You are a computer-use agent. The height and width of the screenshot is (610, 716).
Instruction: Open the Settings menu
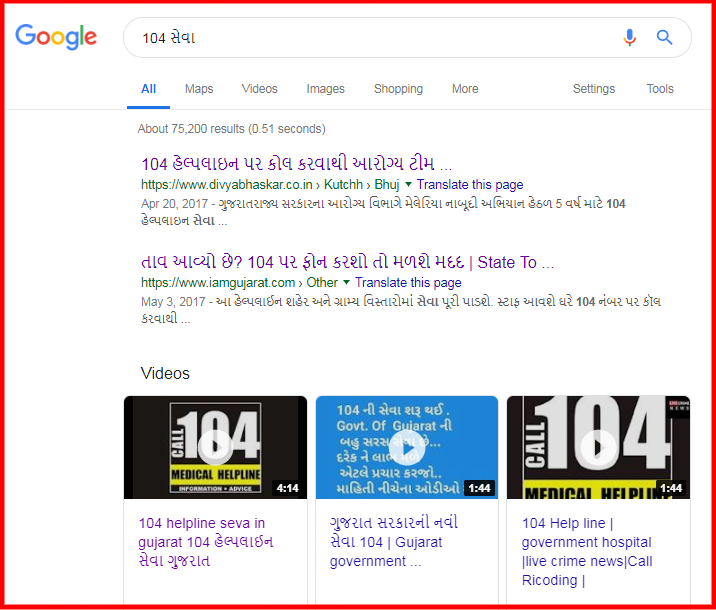pos(594,89)
